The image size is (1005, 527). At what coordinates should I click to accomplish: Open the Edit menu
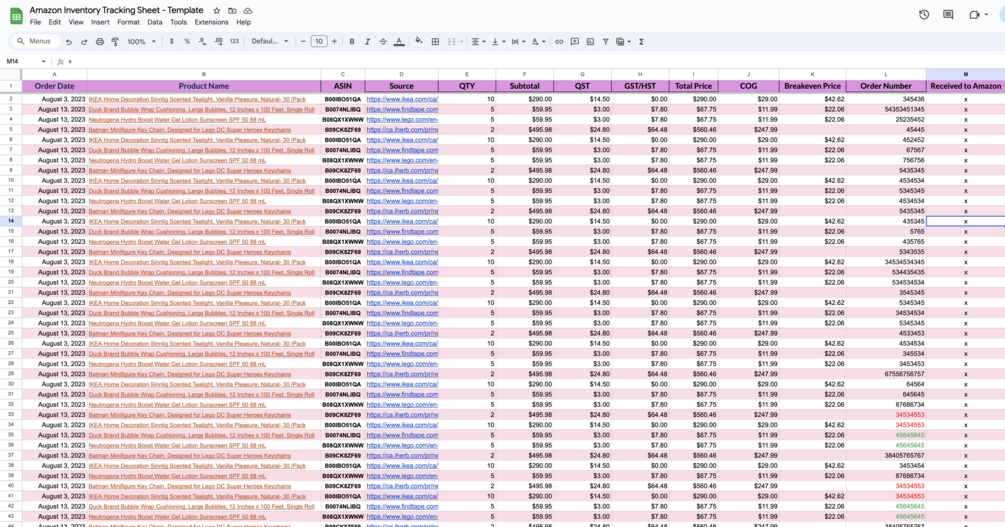coord(54,22)
